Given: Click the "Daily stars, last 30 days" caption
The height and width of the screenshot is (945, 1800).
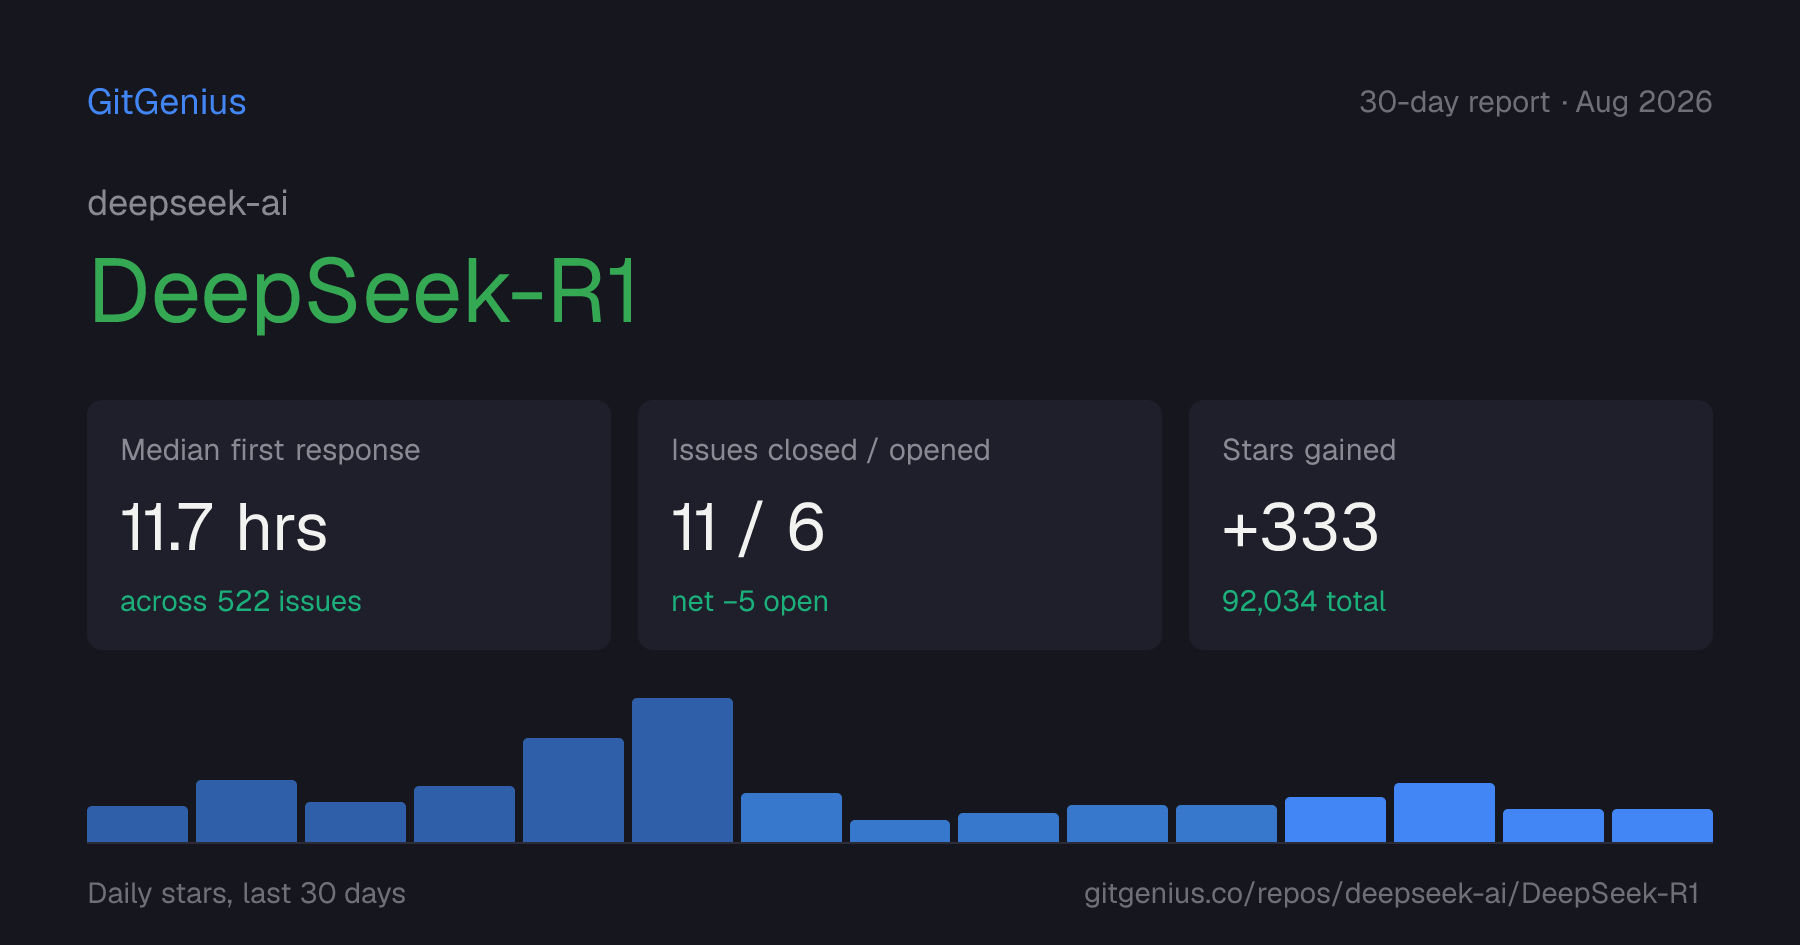Looking at the screenshot, I should (247, 893).
